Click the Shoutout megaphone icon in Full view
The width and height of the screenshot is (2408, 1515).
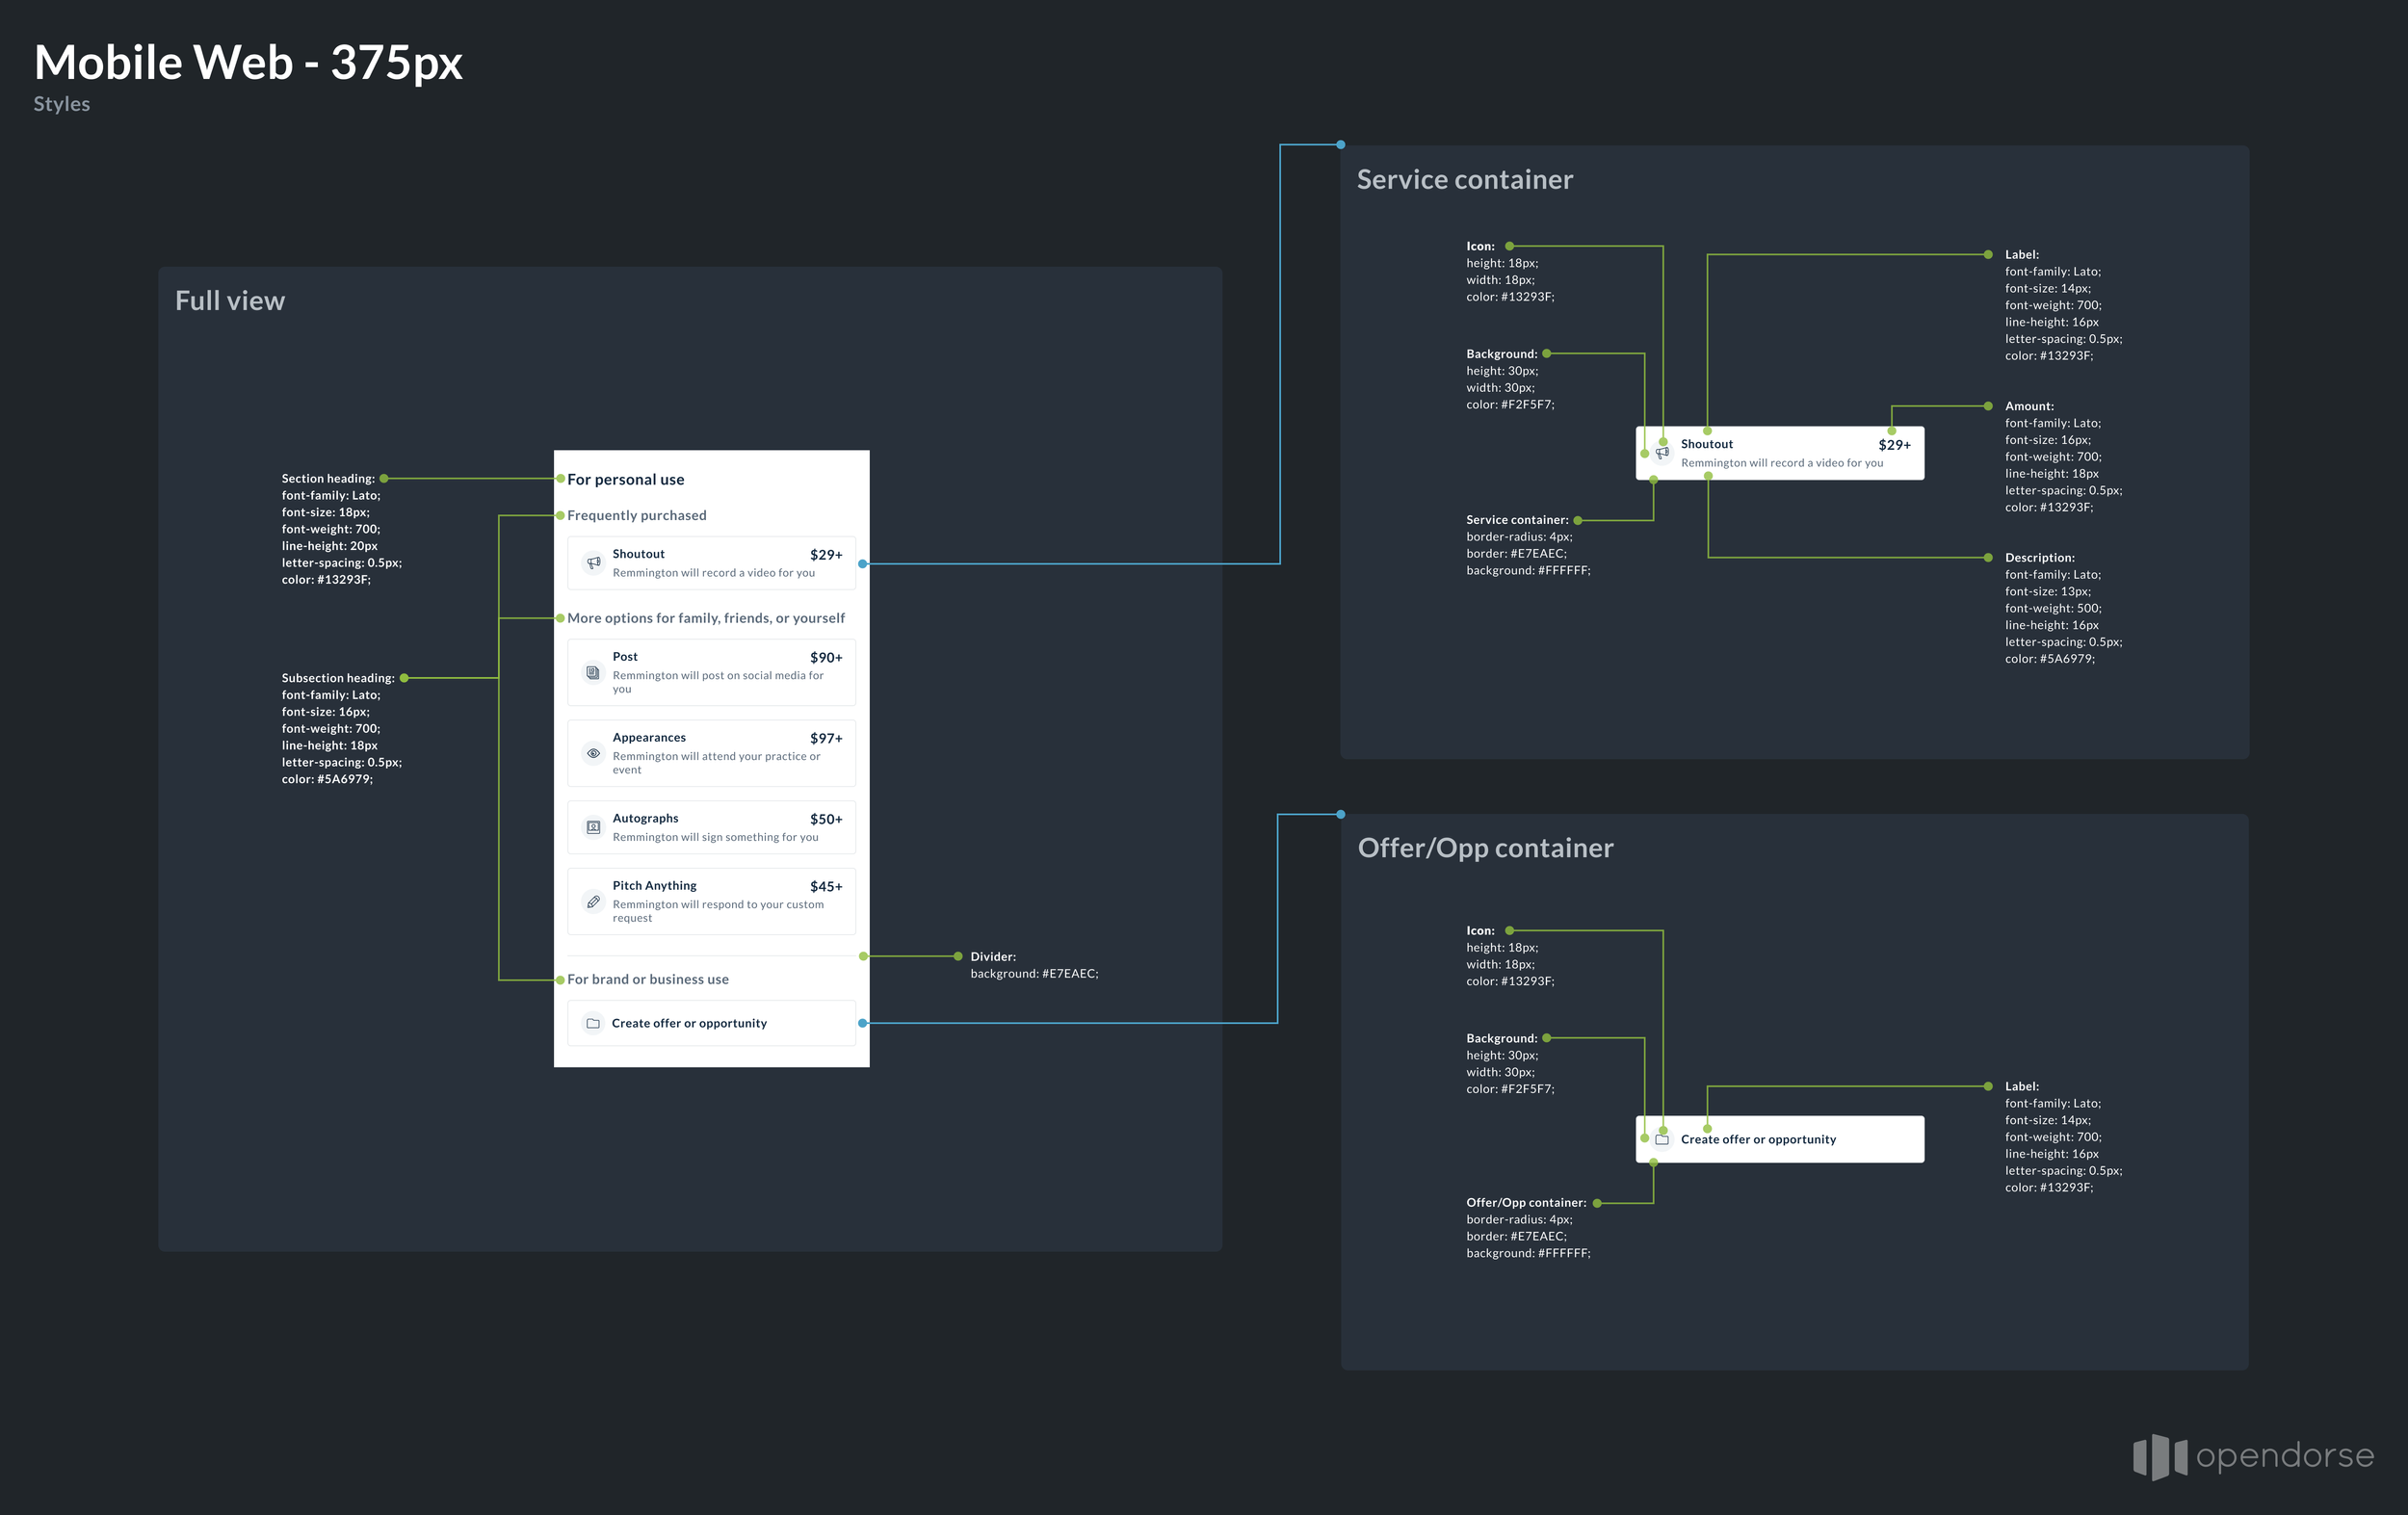coord(593,563)
